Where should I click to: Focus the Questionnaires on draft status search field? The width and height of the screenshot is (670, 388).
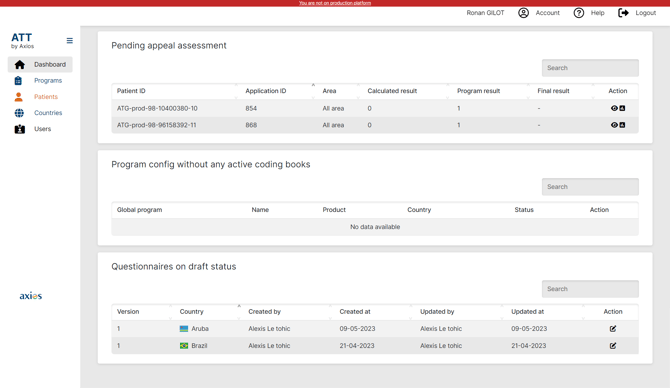590,289
